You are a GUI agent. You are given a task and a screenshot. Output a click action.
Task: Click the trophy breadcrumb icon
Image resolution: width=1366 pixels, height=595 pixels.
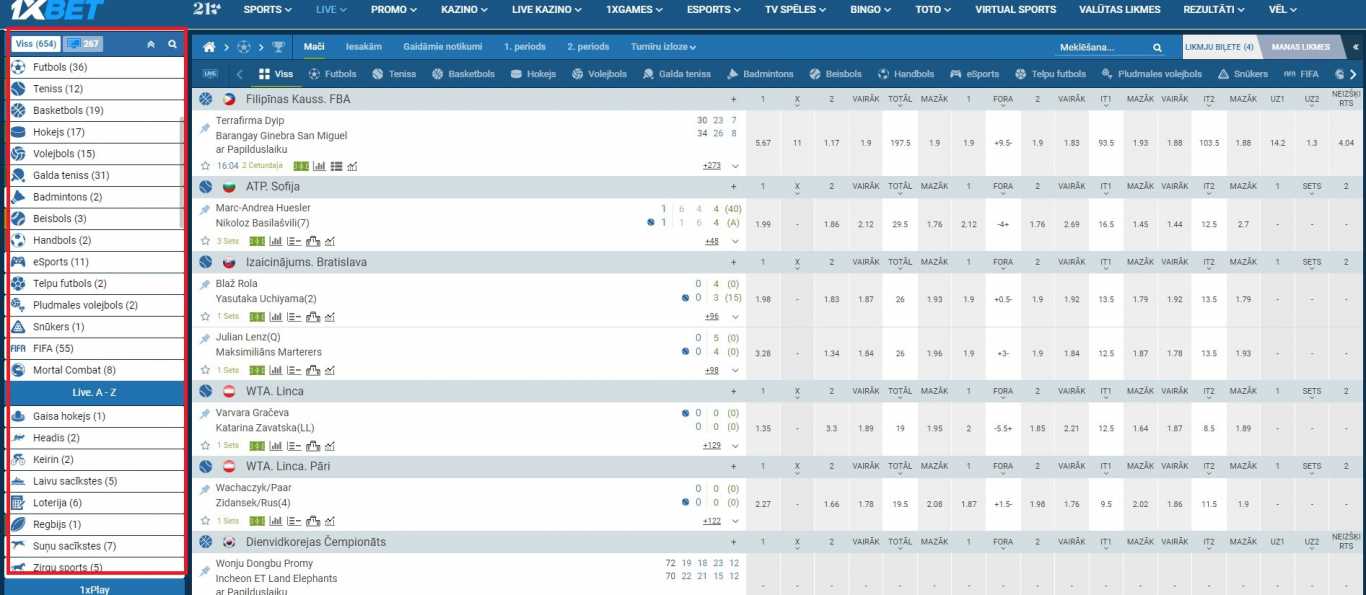pos(278,47)
